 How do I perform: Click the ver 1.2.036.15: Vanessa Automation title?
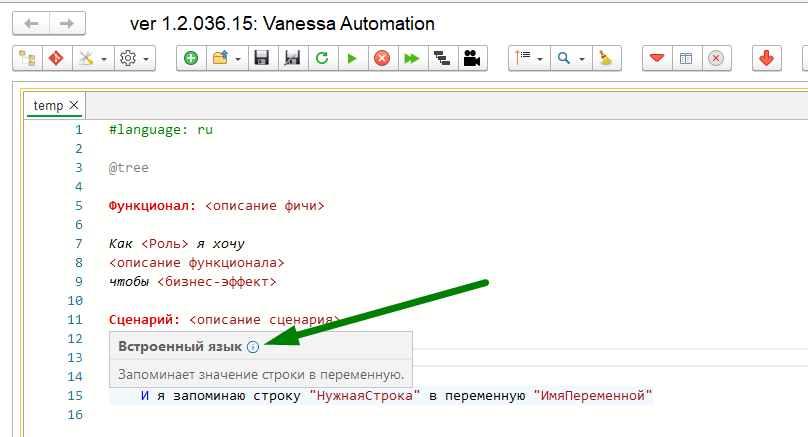282,24
